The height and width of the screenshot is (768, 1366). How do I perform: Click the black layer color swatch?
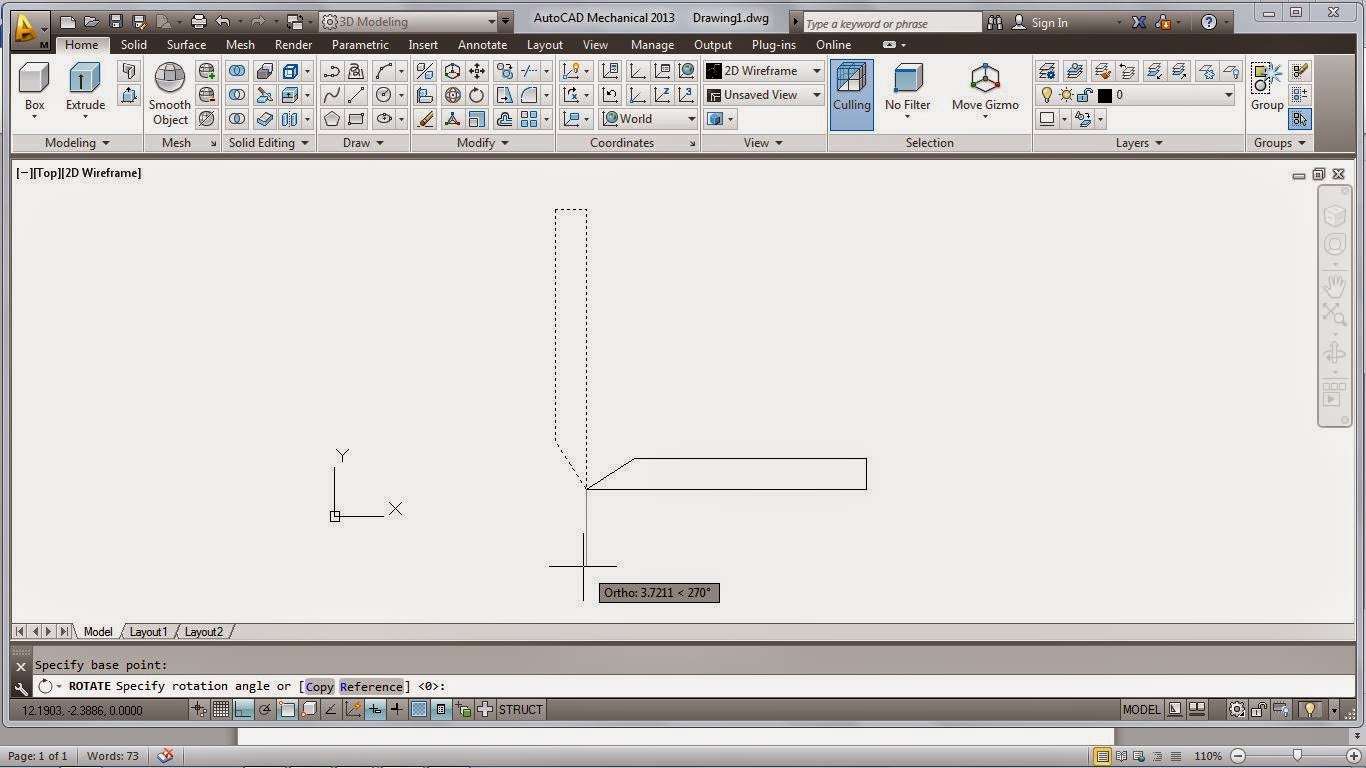coord(1104,95)
